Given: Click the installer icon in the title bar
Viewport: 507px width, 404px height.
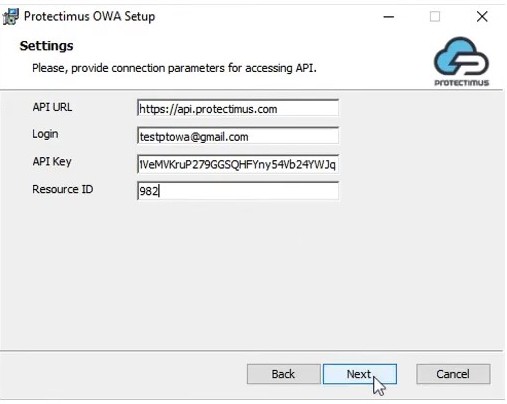Looking at the screenshot, I should pyautogui.click(x=10, y=16).
